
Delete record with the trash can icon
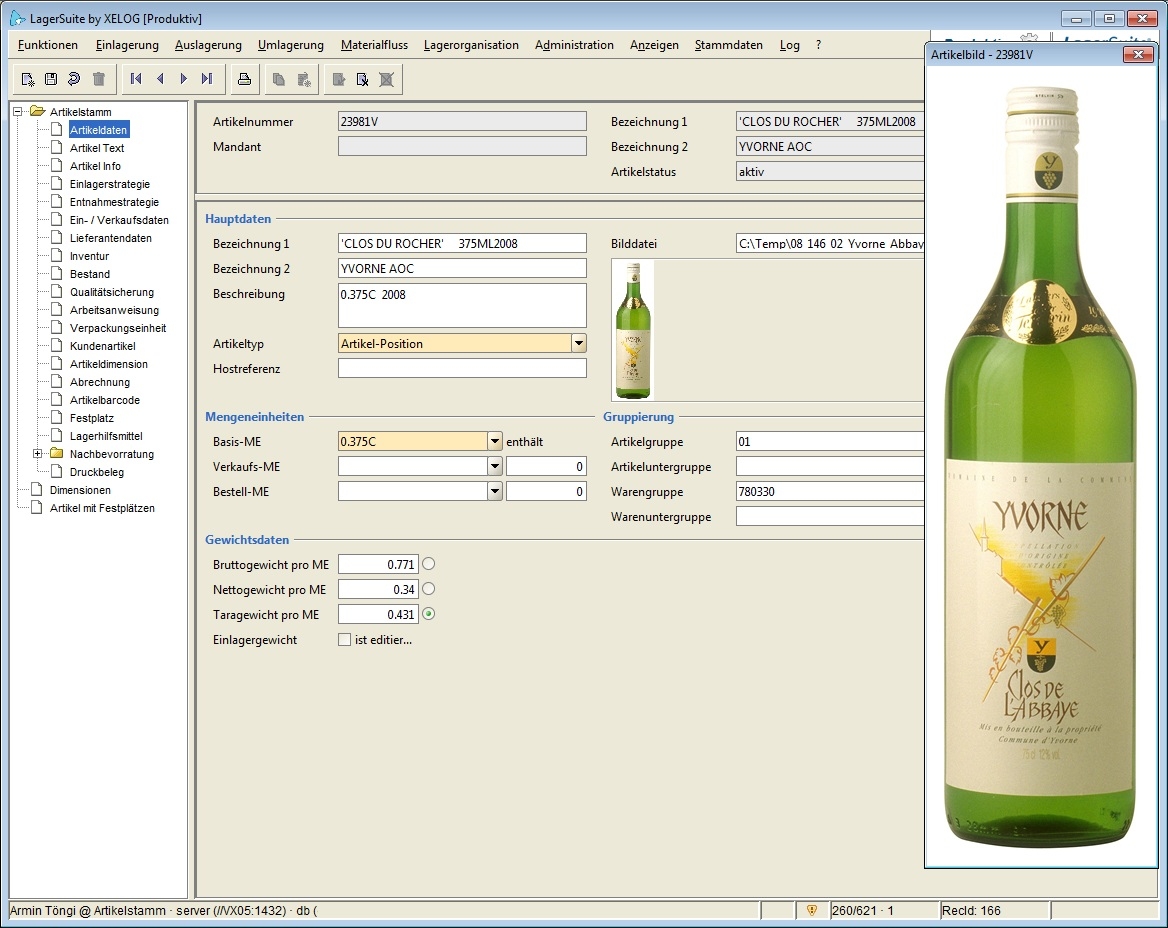98,79
